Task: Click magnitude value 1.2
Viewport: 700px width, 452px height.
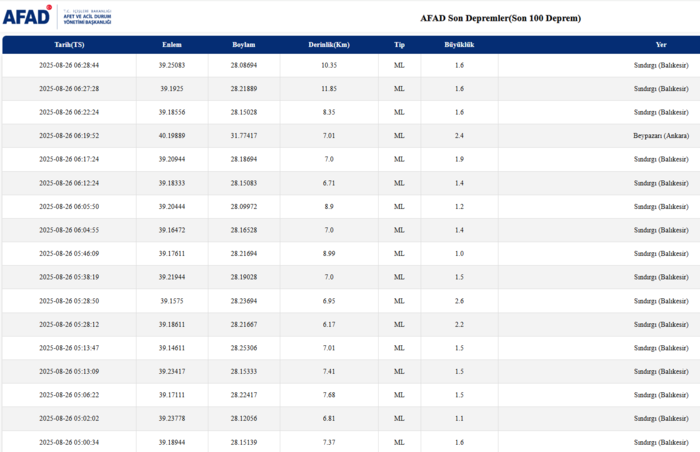Action: 459,207
